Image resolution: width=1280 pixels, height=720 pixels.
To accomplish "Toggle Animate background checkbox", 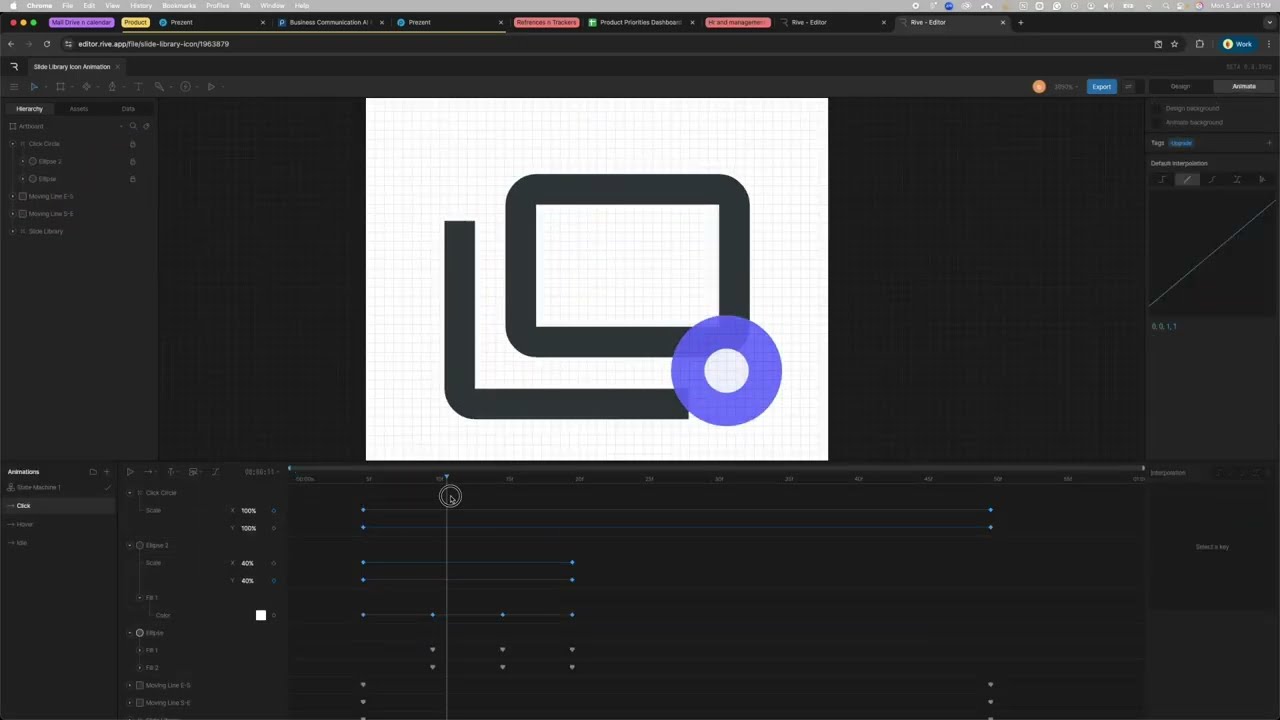I will 1157,122.
